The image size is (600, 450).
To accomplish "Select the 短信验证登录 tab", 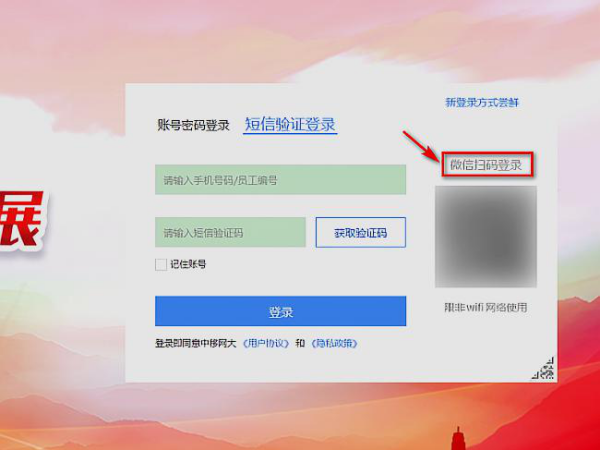I will (290, 124).
